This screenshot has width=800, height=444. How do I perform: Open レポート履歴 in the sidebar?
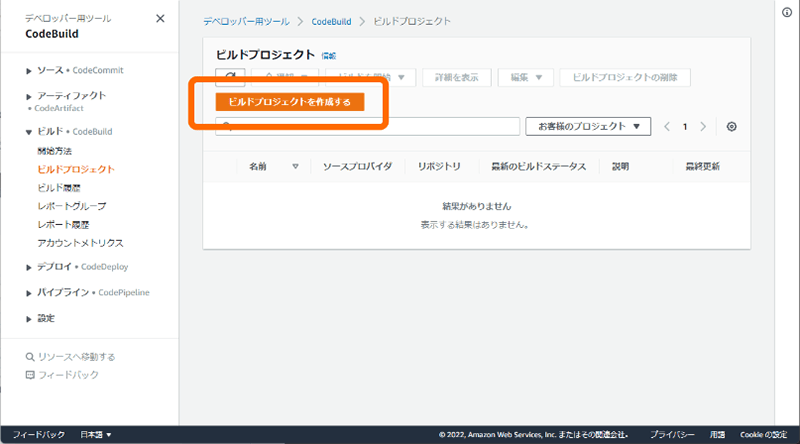(x=63, y=225)
